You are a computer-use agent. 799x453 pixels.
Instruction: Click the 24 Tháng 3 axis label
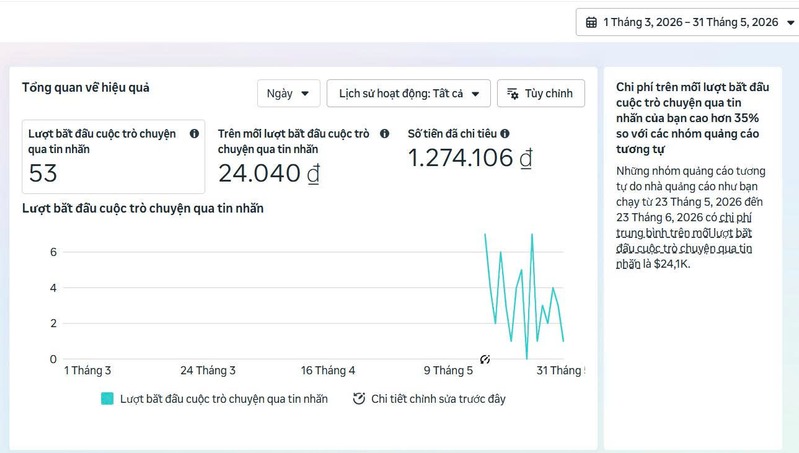pos(208,370)
